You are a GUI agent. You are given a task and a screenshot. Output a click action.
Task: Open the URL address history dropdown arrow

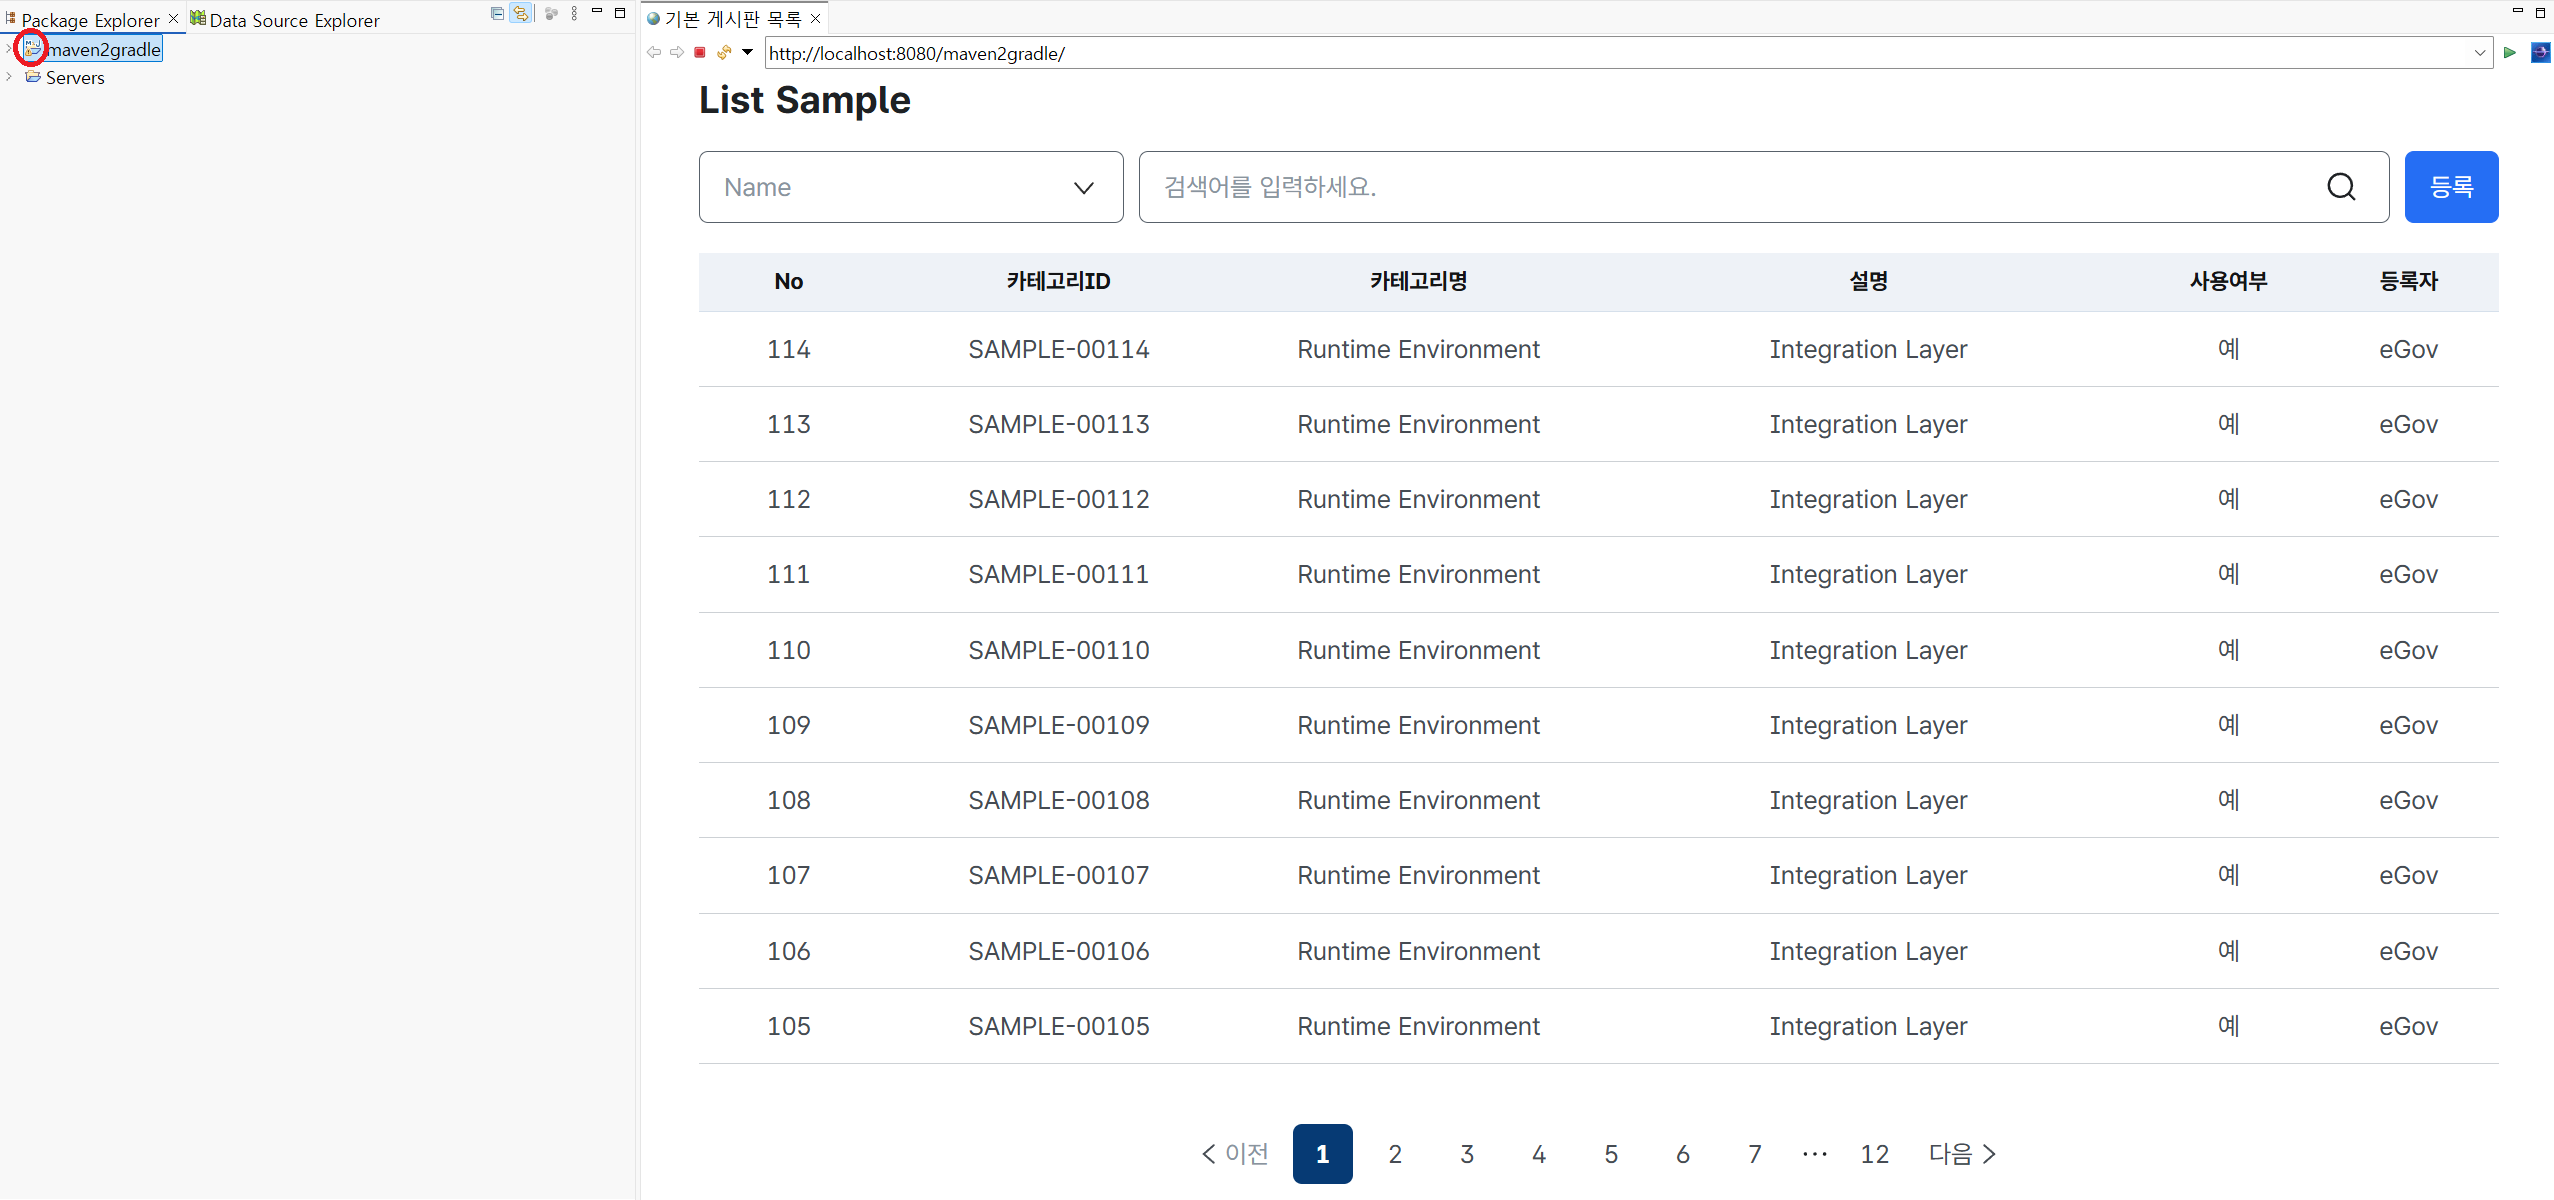pos(2480,53)
